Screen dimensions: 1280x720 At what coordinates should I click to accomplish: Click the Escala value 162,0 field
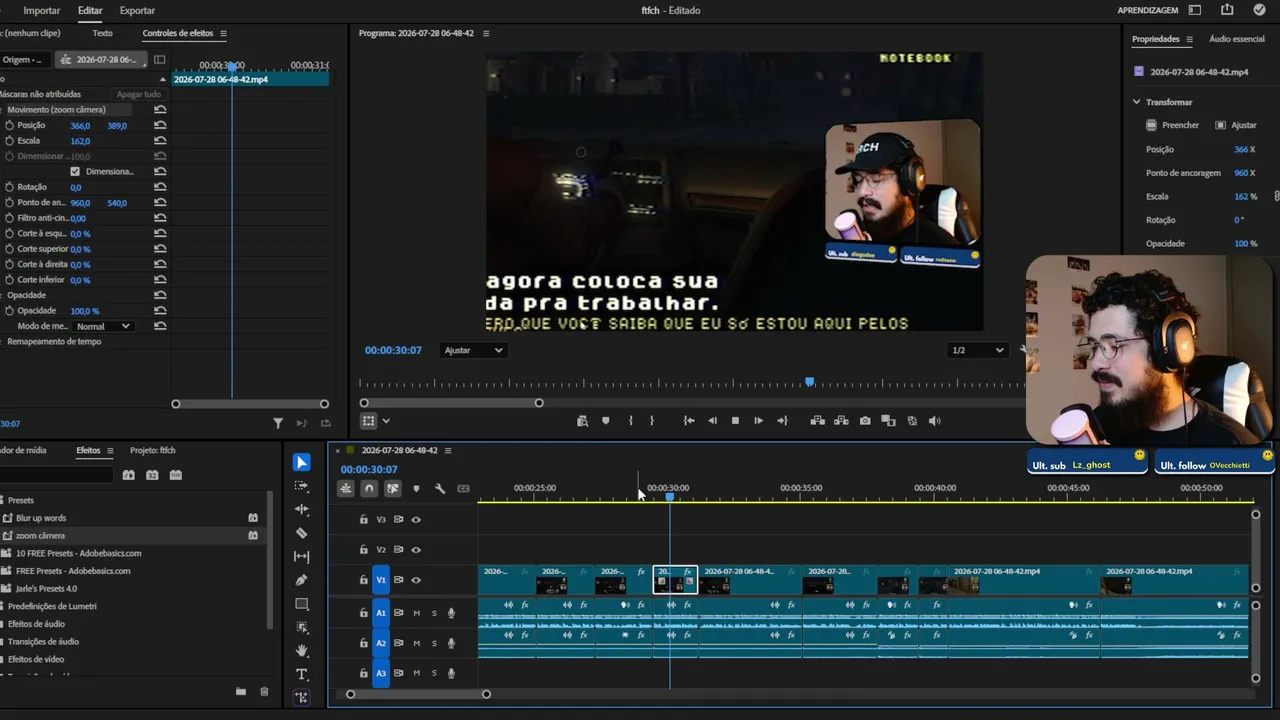point(80,141)
